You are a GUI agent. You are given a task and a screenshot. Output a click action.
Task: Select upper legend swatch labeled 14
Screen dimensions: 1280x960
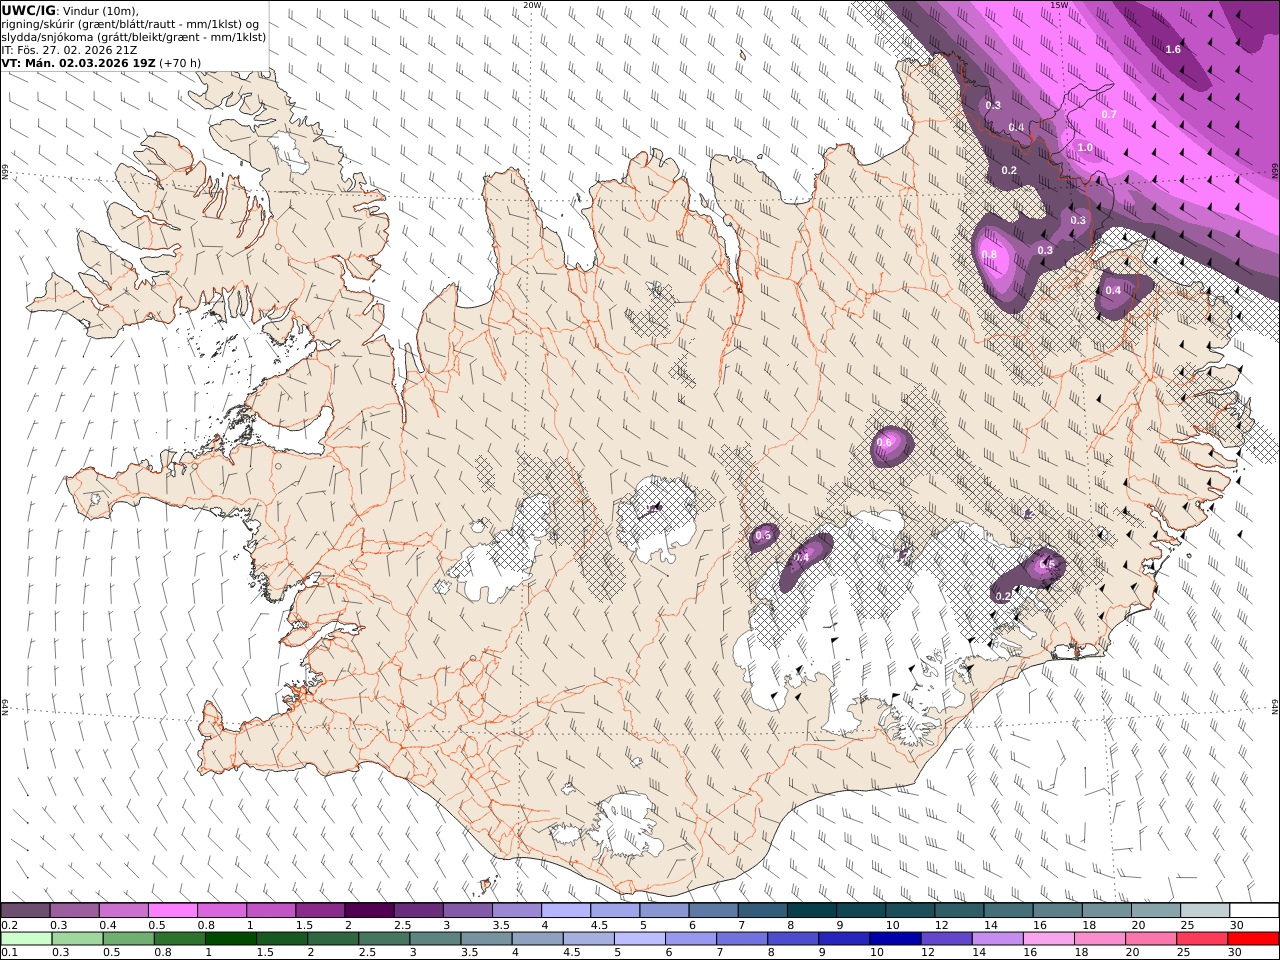pyautogui.click(x=1007, y=911)
